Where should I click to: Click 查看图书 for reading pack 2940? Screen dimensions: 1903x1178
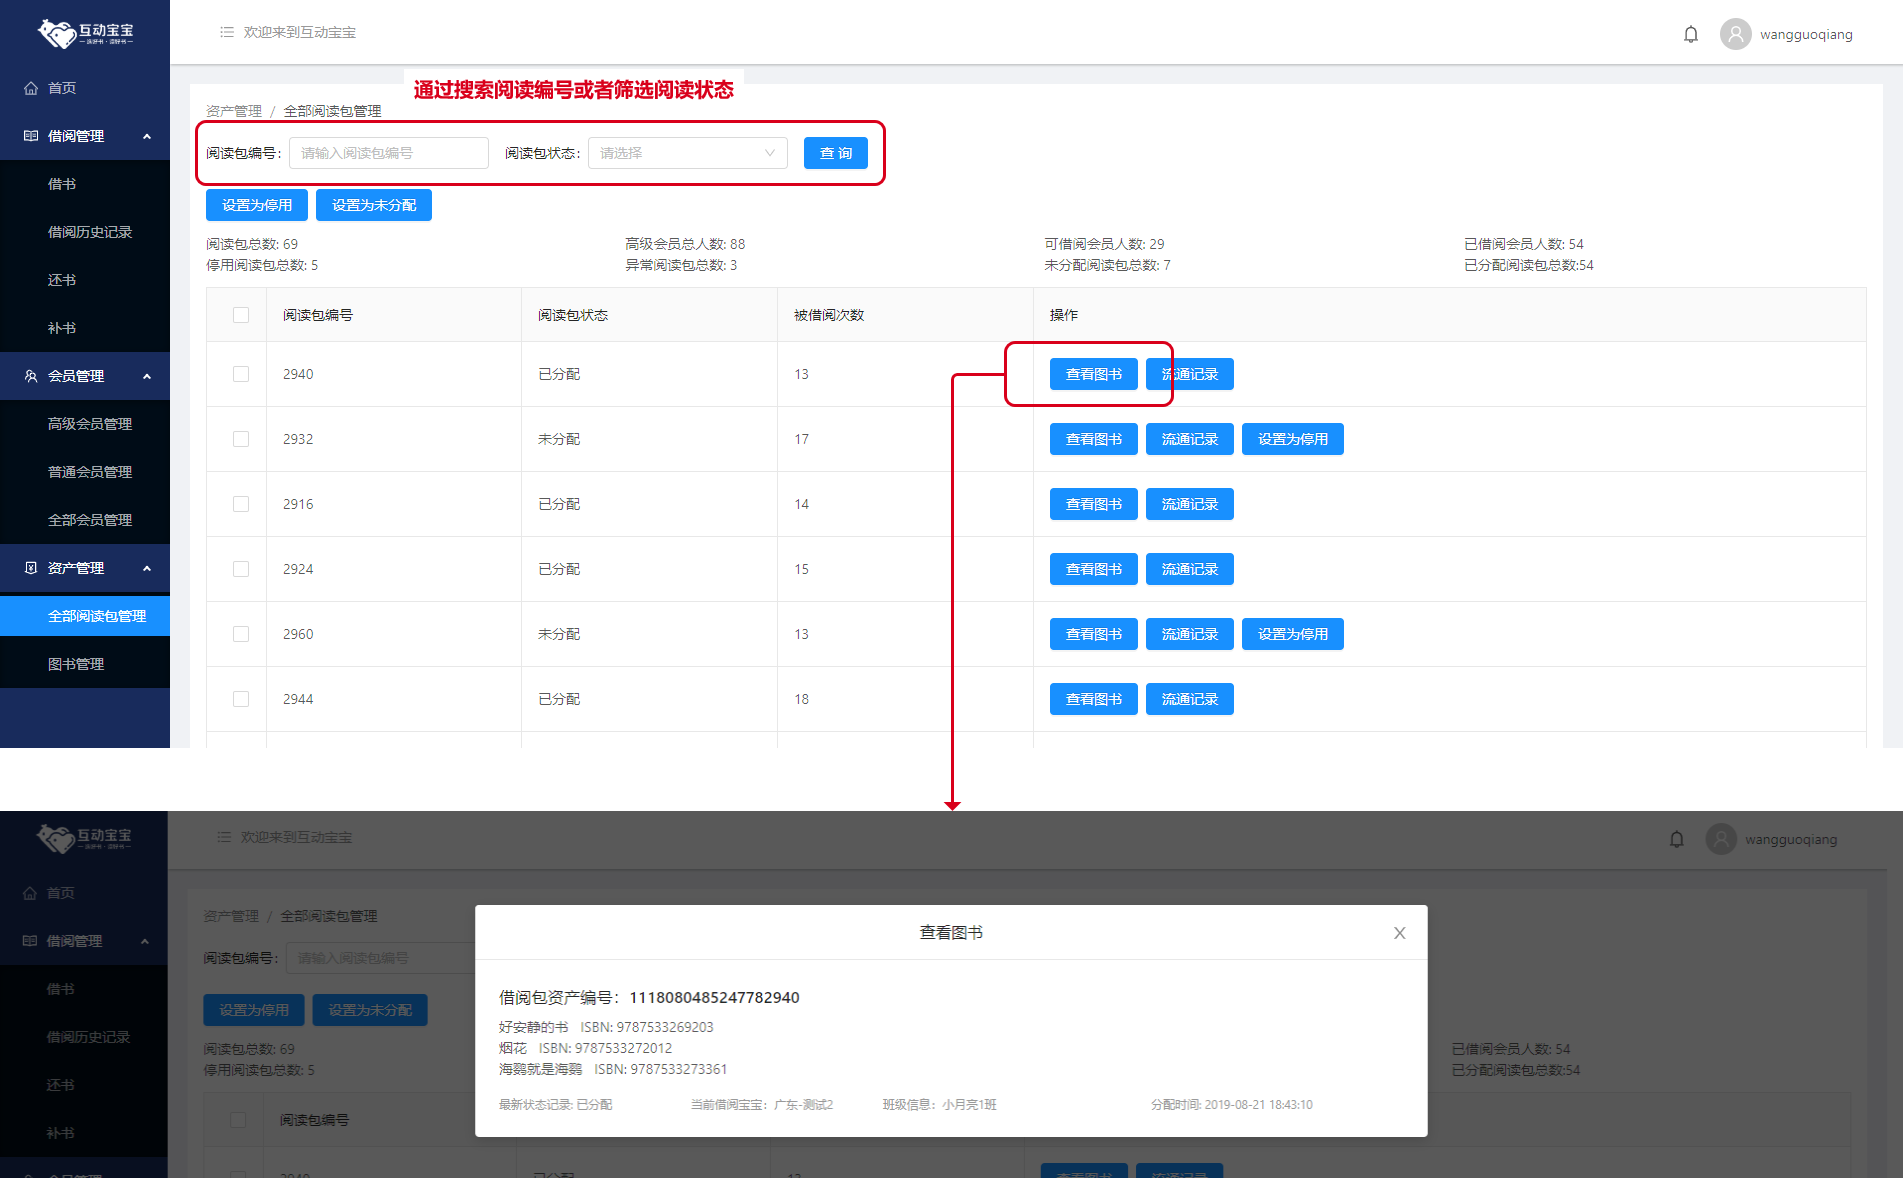point(1094,374)
